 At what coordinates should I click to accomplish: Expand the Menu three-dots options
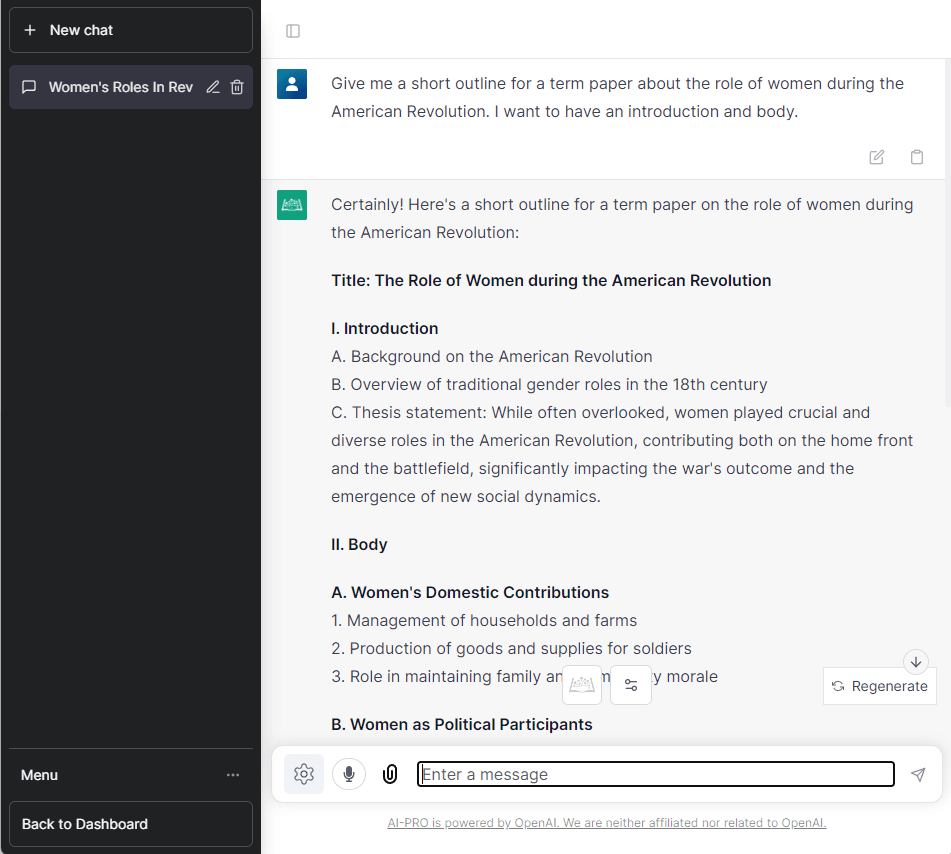point(233,775)
